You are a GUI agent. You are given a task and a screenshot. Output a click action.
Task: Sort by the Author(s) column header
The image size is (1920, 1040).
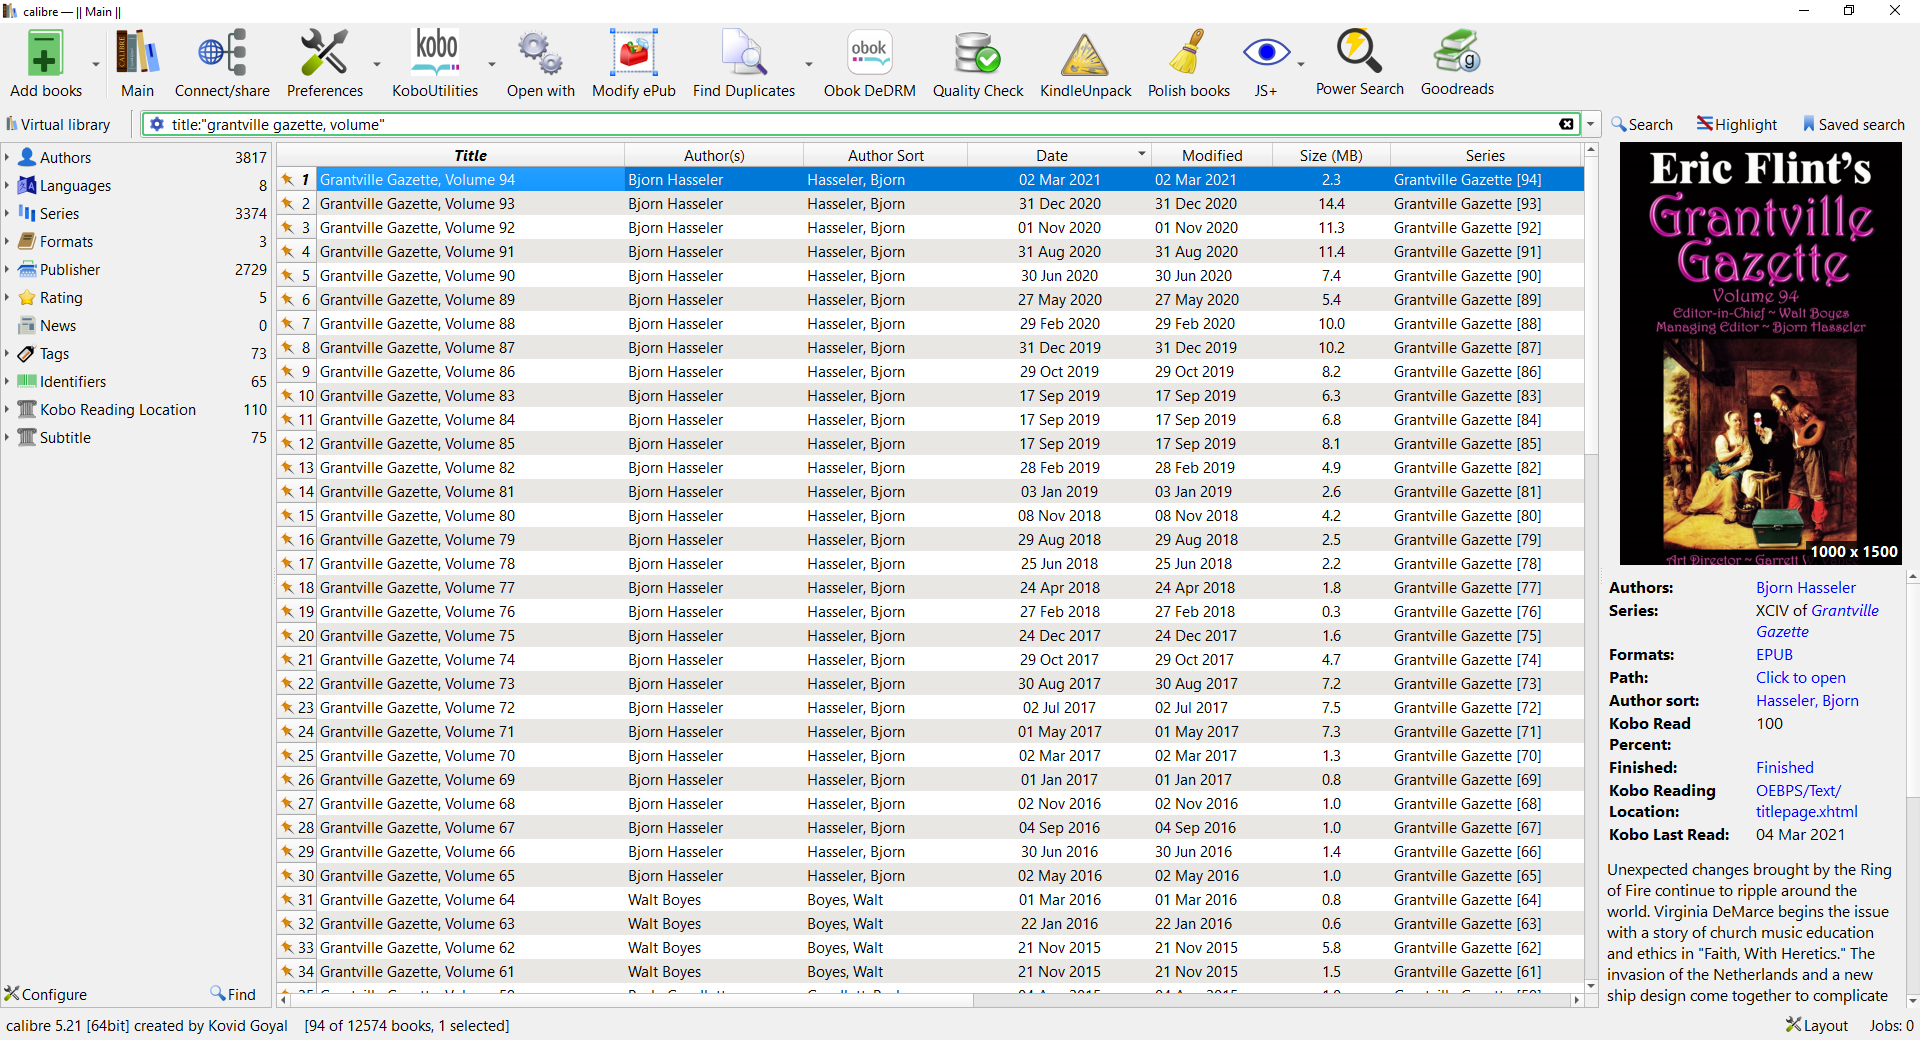tap(714, 155)
